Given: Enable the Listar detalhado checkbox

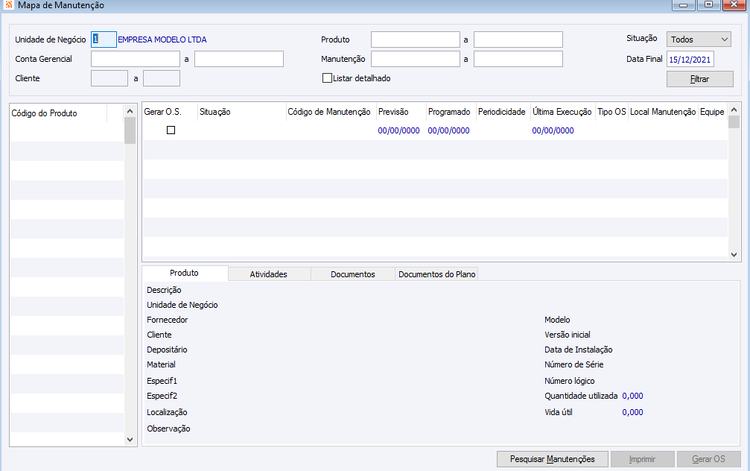Looking at the screenshot, I should 327,78.
